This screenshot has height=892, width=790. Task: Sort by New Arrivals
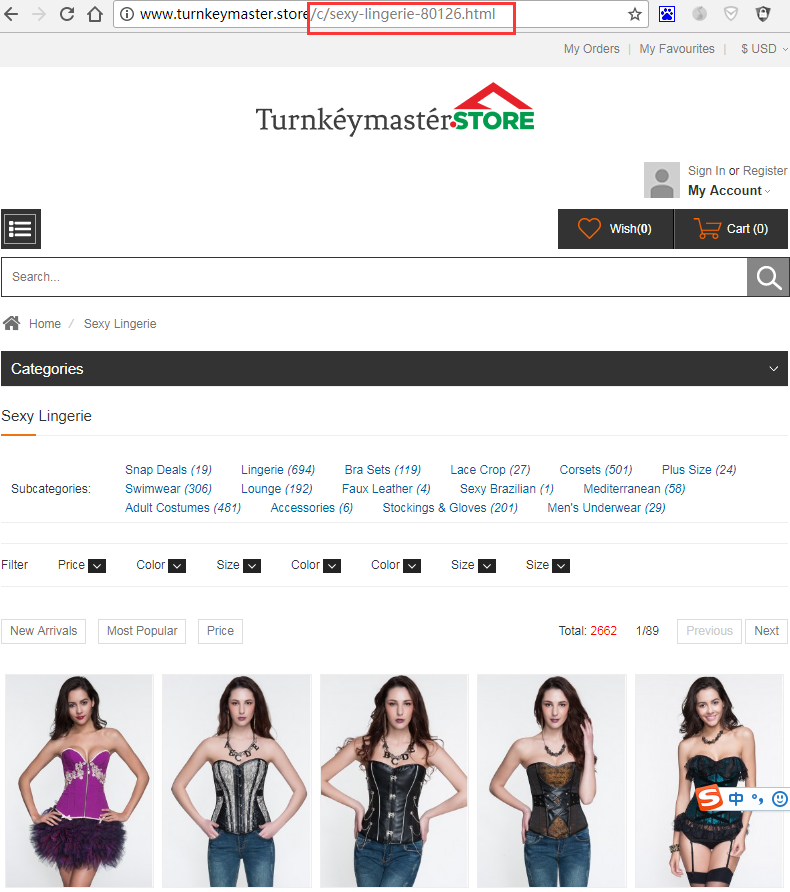click(43, 631)
